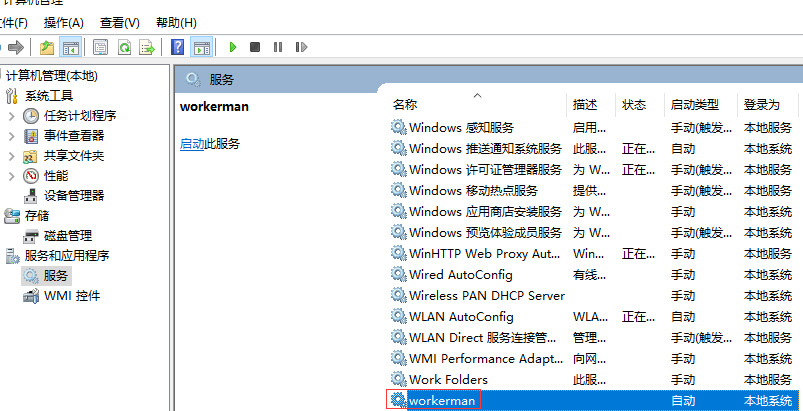803x411 pixels.
Task: Click the restart service icon
Action: [301, 48]
